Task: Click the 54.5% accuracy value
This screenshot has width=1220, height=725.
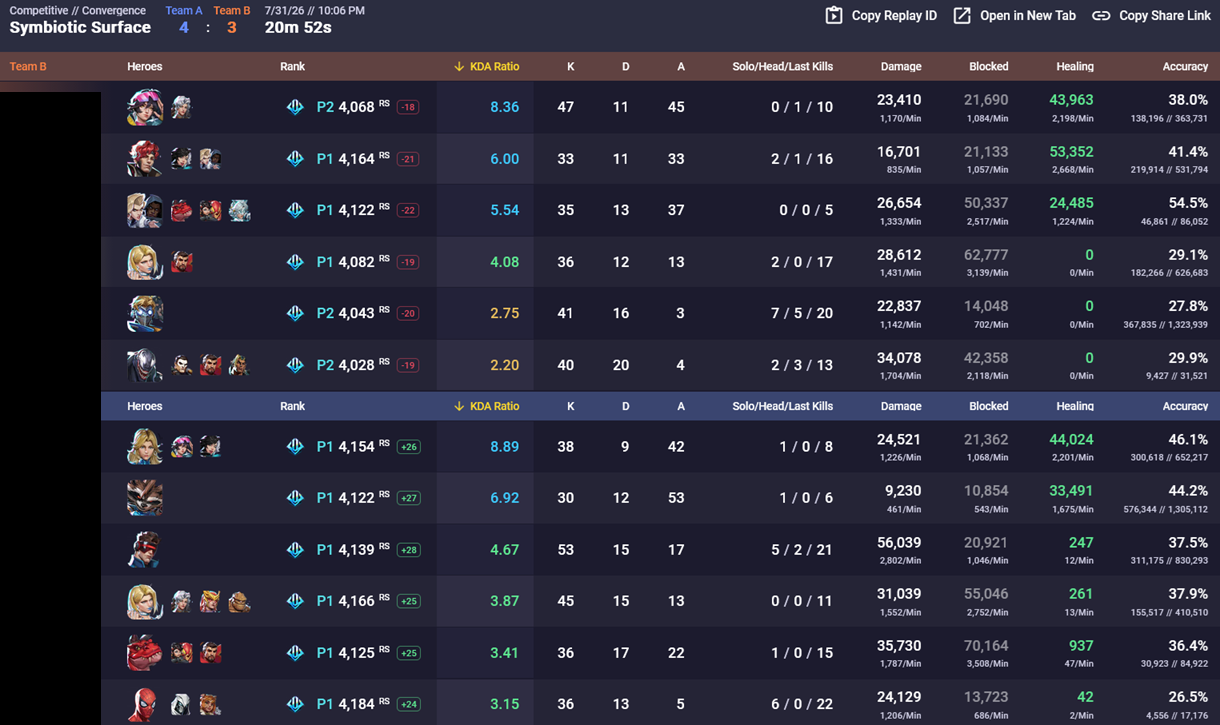Action: point(1188,203)
